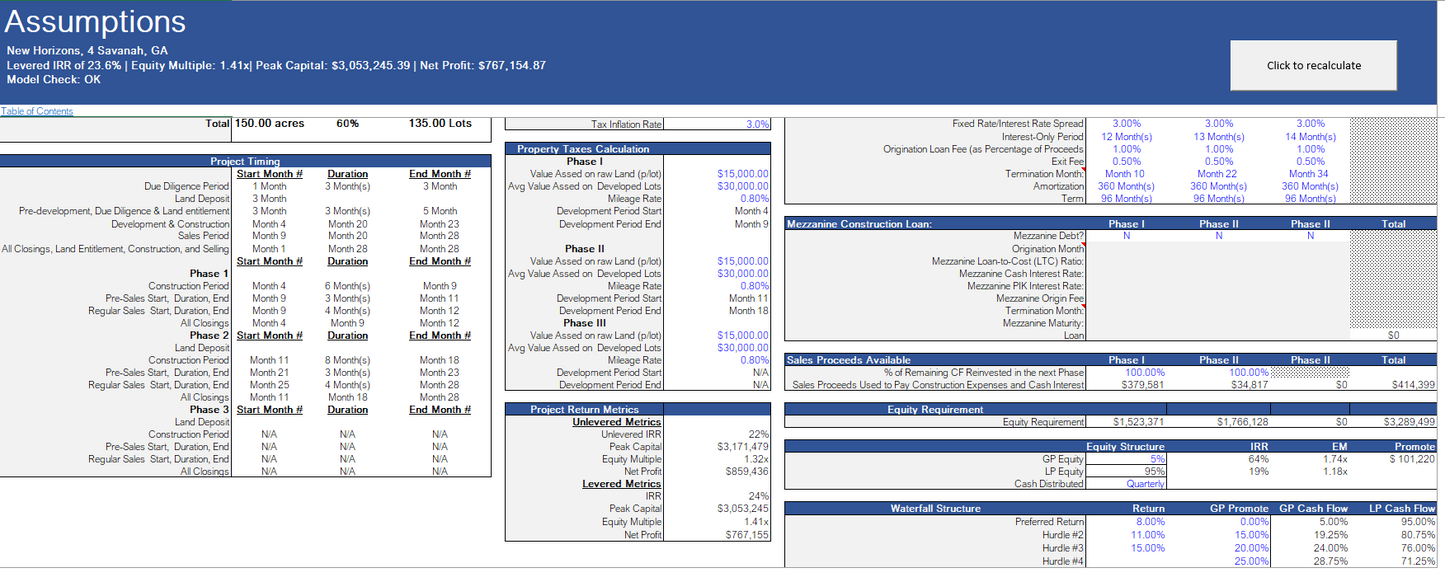Select Mezzanine Debt 'N' cell under Phase I

(1127, 236)
